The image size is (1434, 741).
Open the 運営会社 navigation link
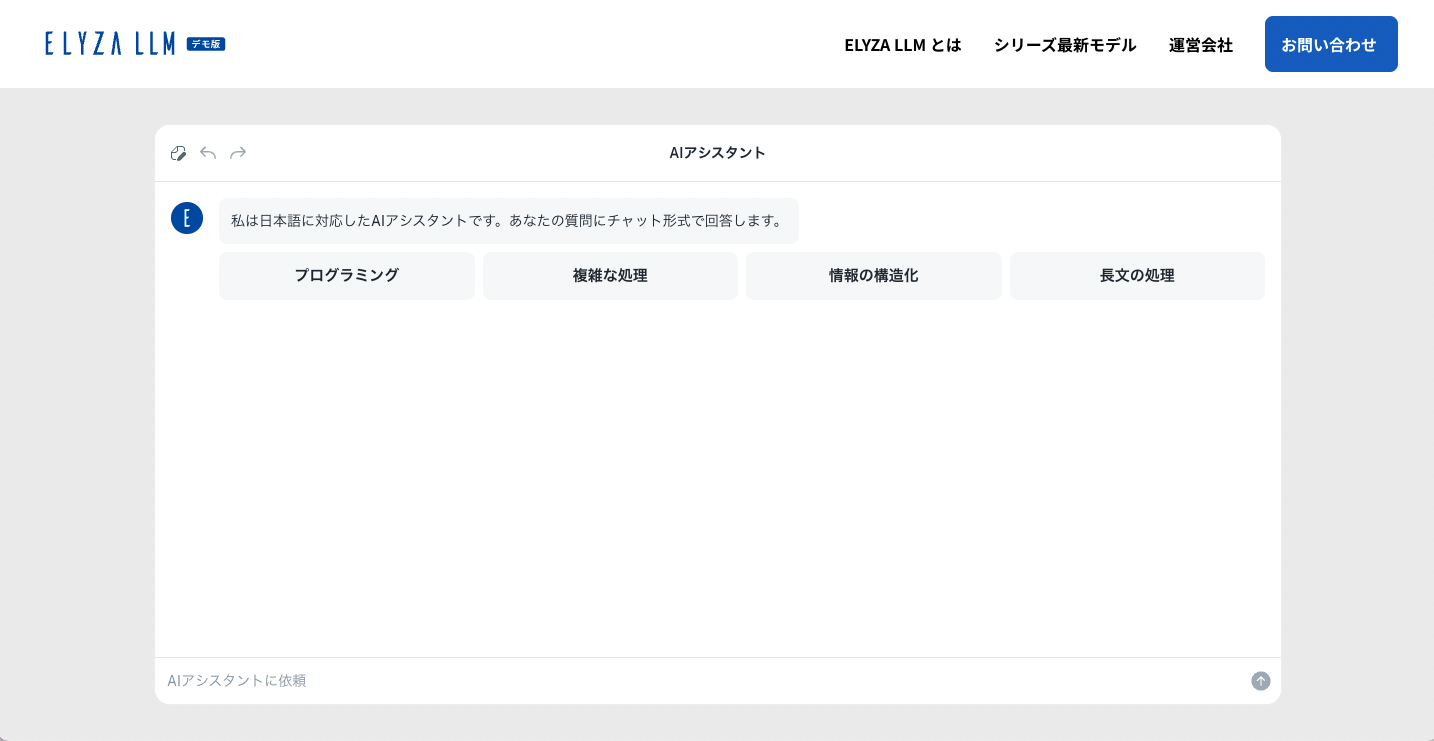click(x=1200, y=45)
